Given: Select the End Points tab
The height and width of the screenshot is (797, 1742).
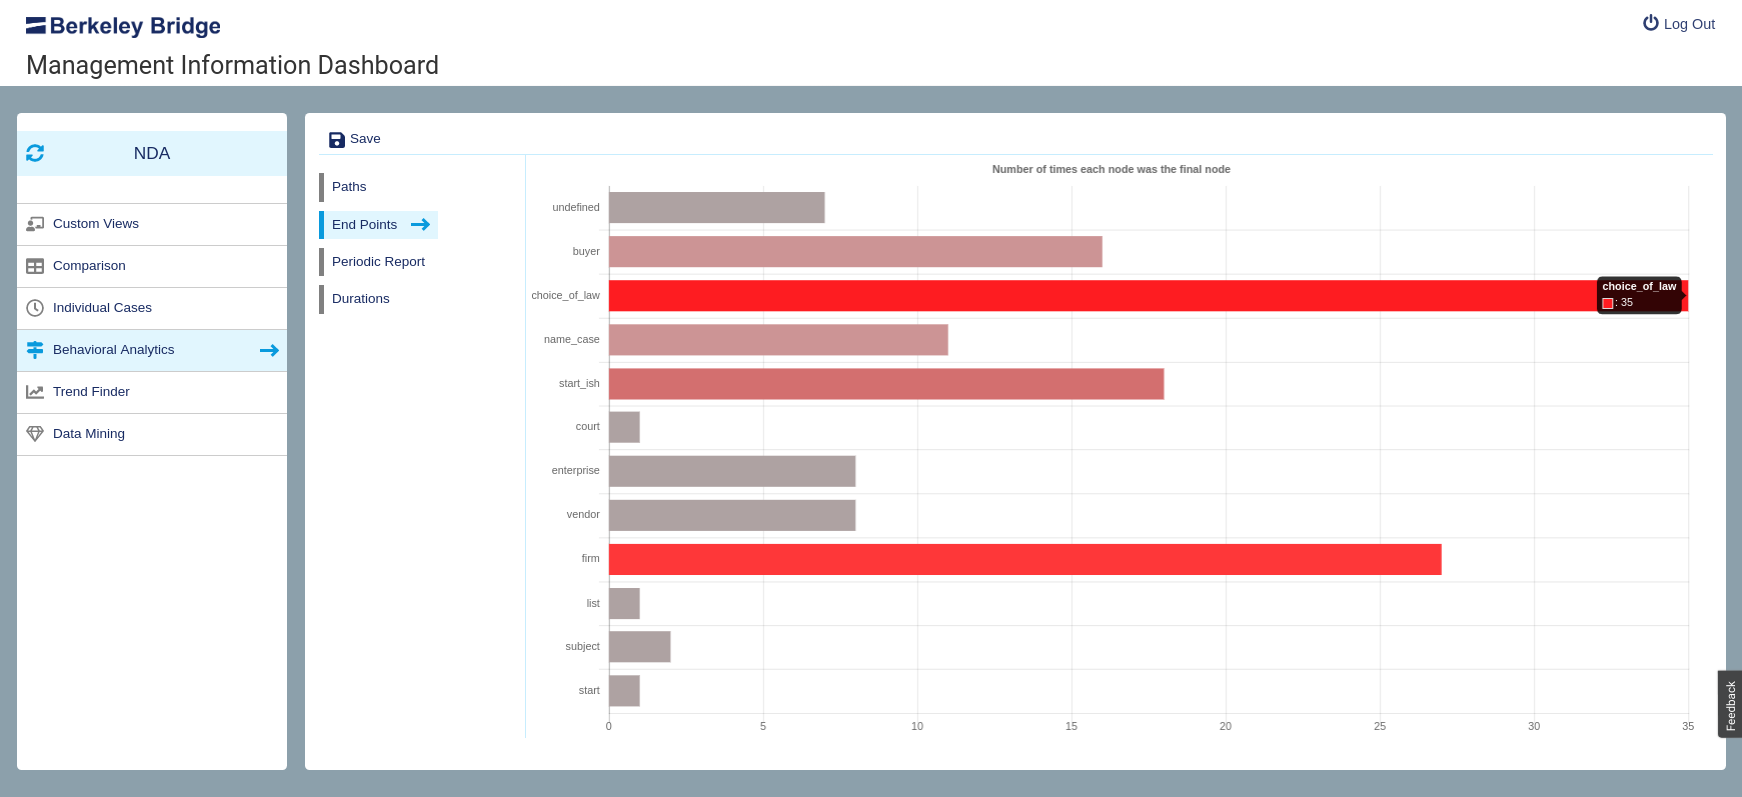Looking at the screenshot, I should pos(378,225).
